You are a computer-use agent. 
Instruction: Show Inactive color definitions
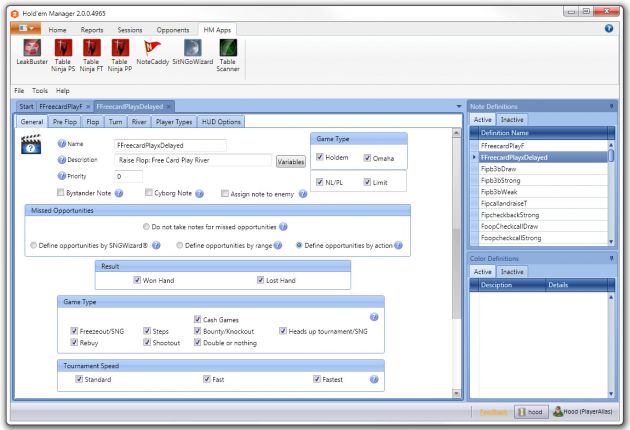point(511,272)
